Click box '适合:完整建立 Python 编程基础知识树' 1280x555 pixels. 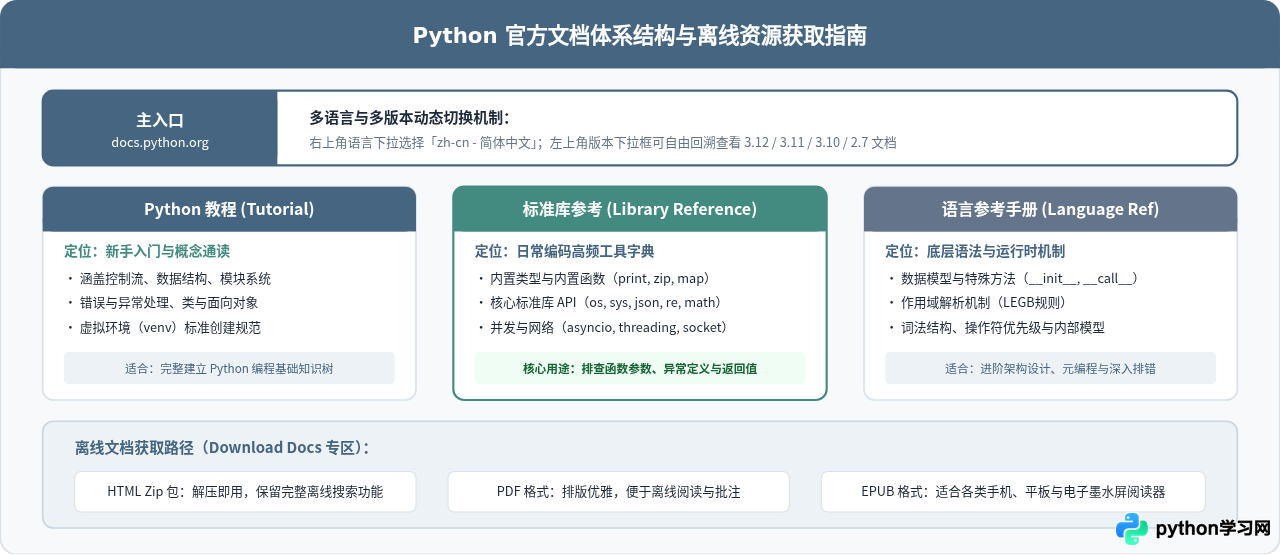(x=229, y=368)
